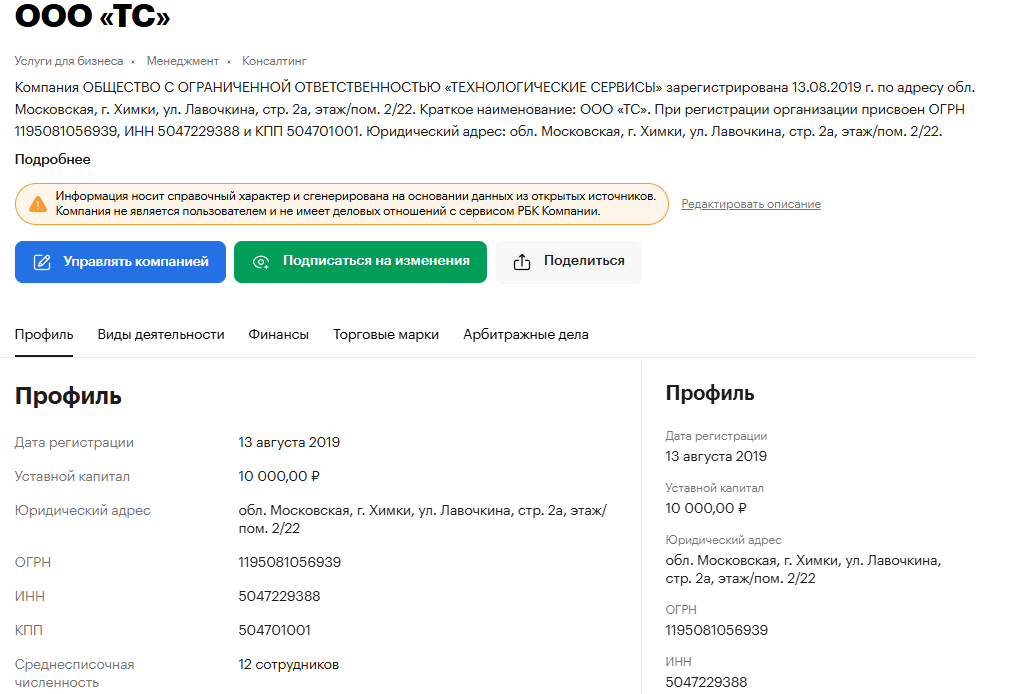
Task: Click the blue «Управлять компанией» button
Action: 120,261
